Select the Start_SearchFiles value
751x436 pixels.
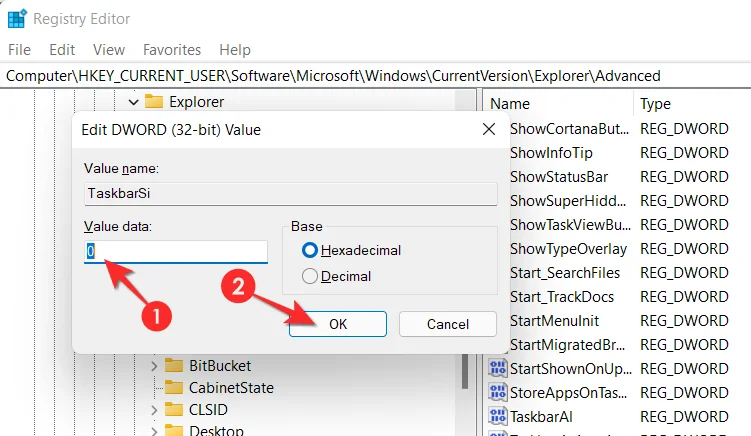[565, 273]
